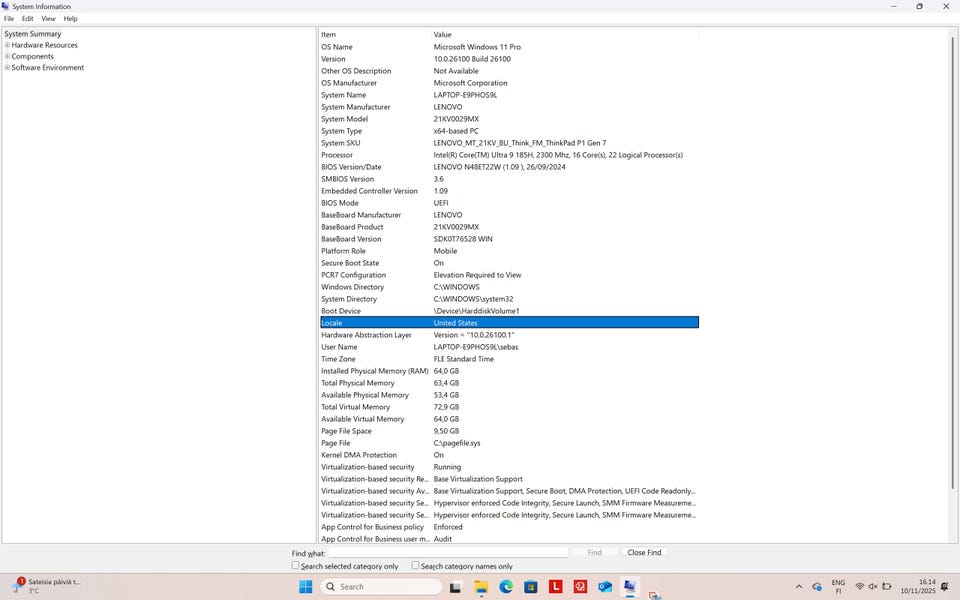This screenshot has height=600, width=960.
Task: Show hidden system tray icons
Action: click(x=798, y=587)
